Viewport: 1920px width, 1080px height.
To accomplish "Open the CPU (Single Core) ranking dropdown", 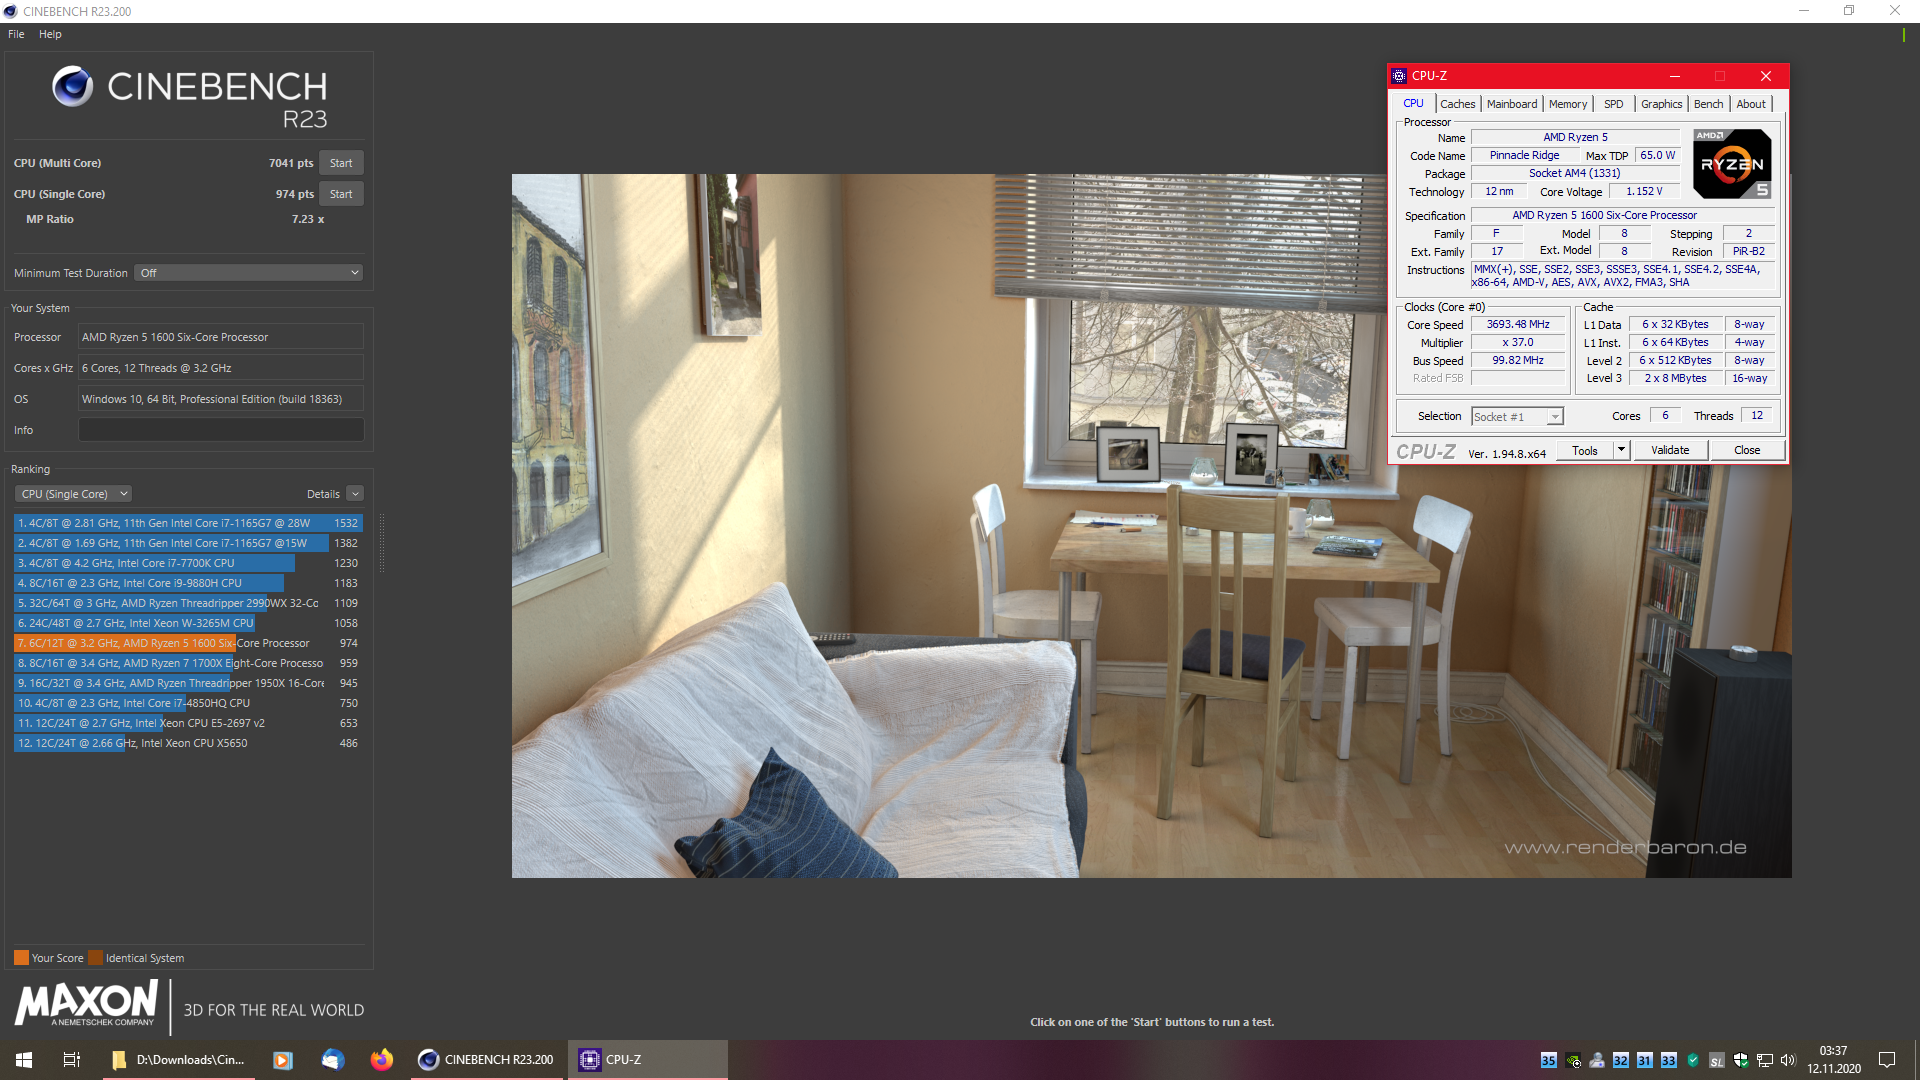I will click(73, 494).
